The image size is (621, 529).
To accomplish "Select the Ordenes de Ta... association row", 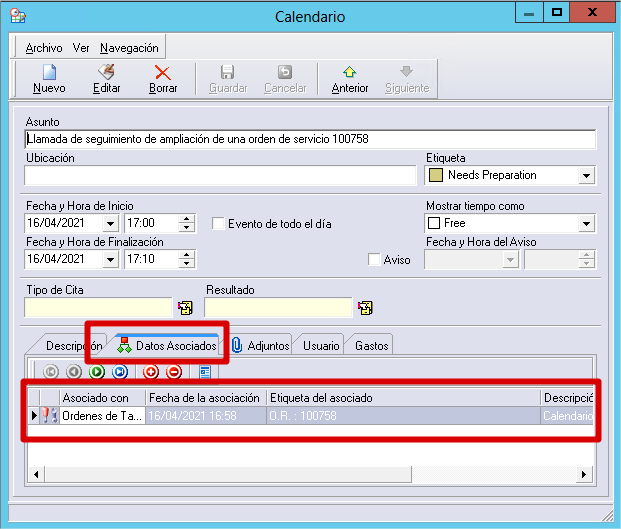I will click(x=102, y=416).
